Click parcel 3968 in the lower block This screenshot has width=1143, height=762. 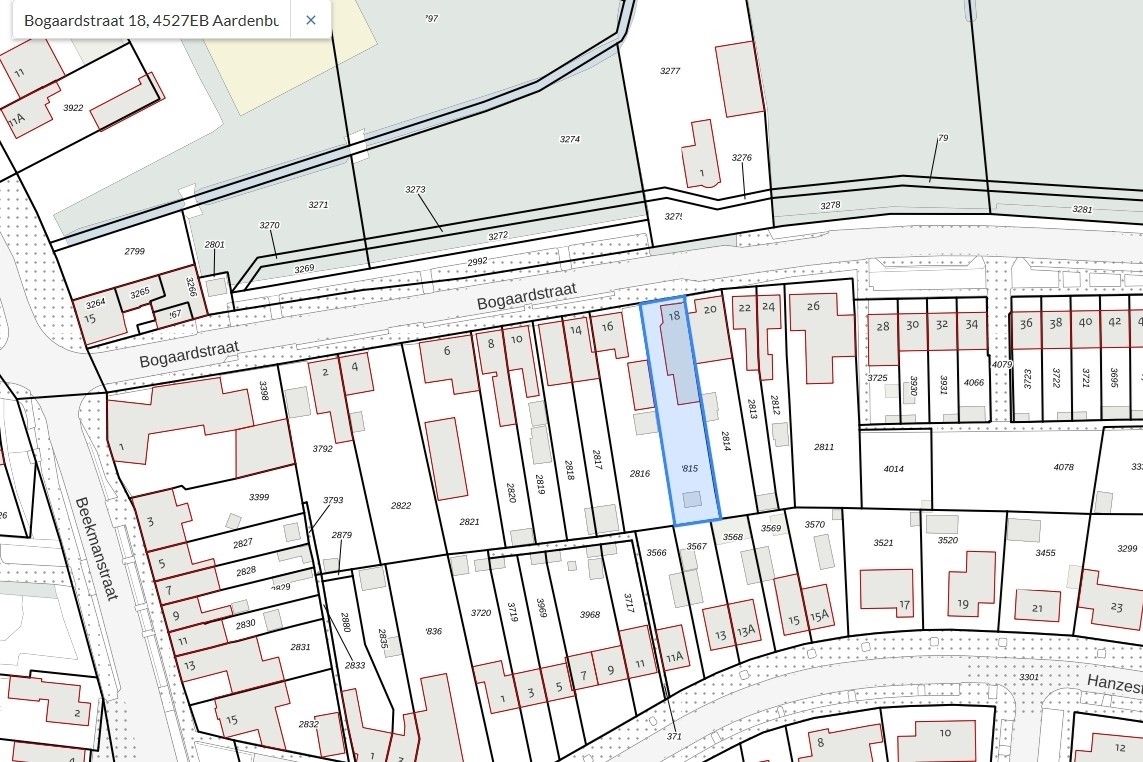[590, 614]
